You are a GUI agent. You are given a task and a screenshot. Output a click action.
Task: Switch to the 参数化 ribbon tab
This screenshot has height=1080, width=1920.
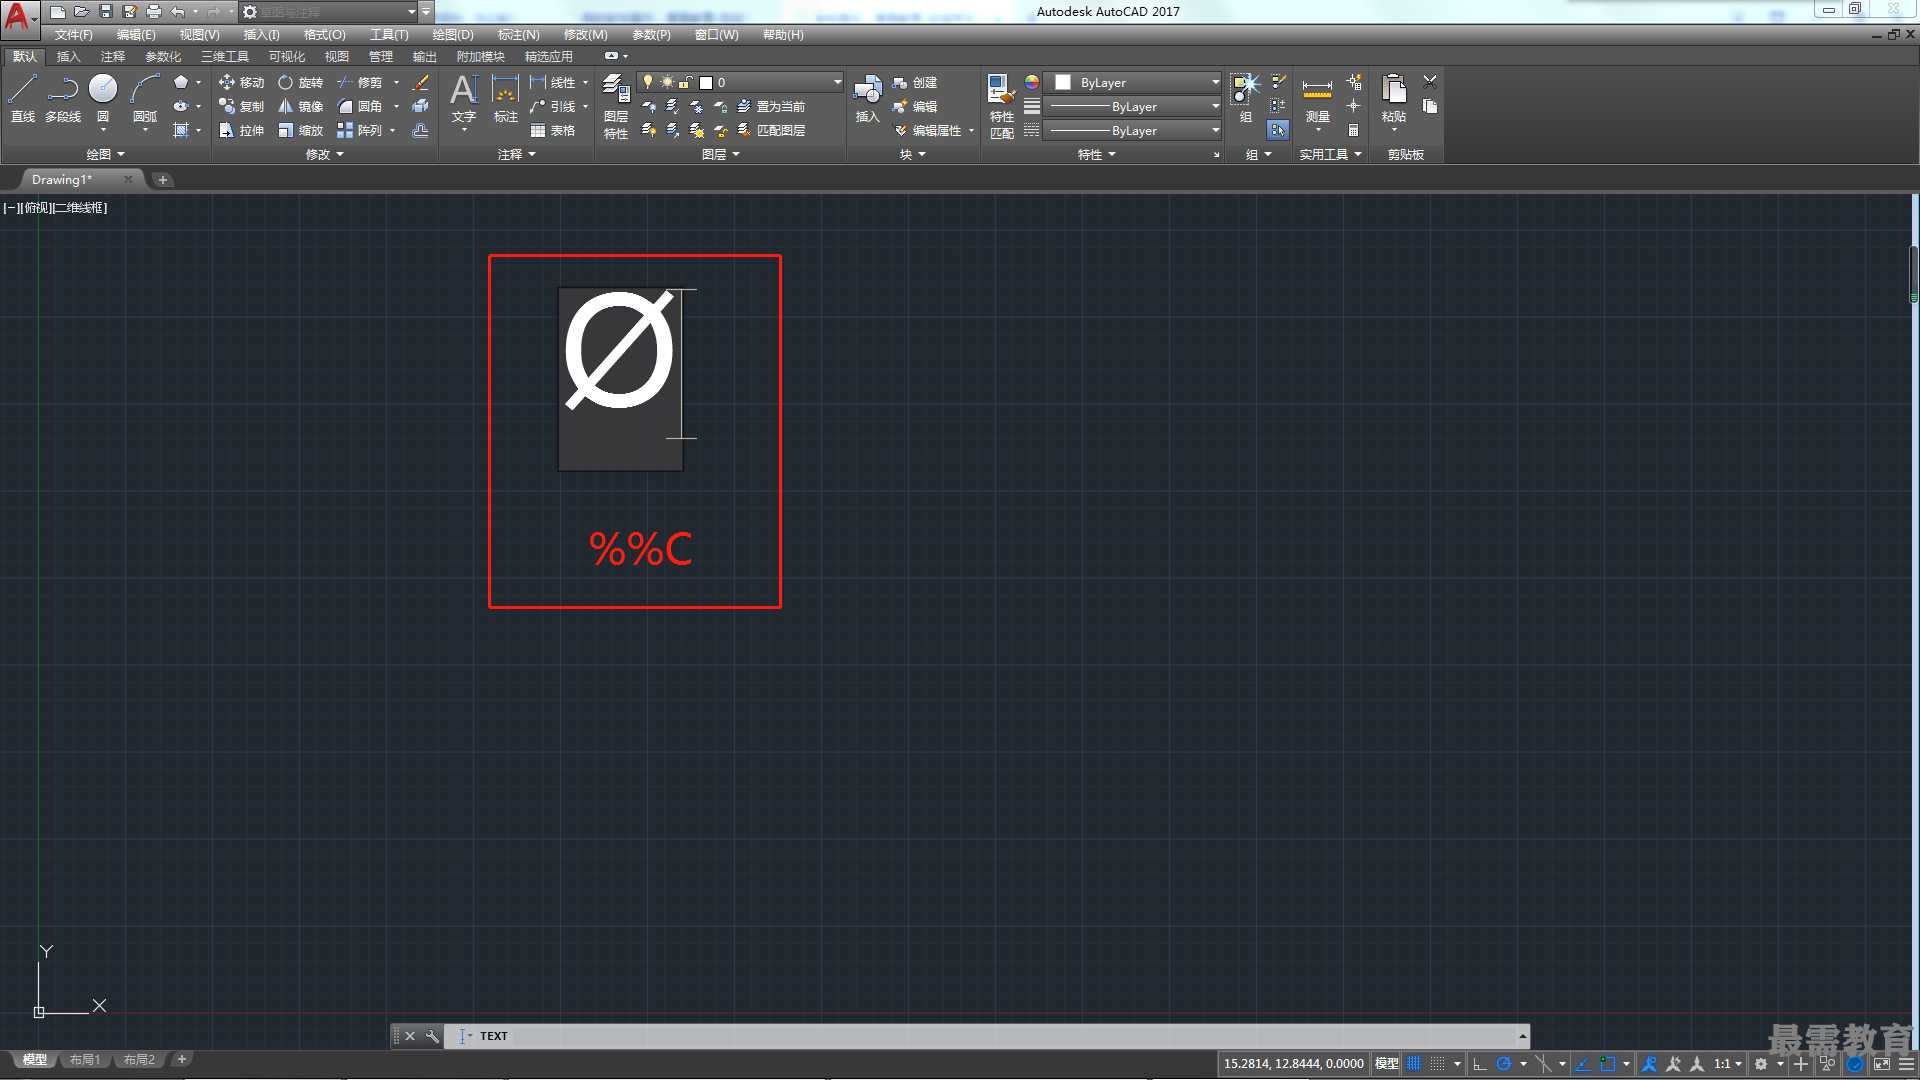163,57
